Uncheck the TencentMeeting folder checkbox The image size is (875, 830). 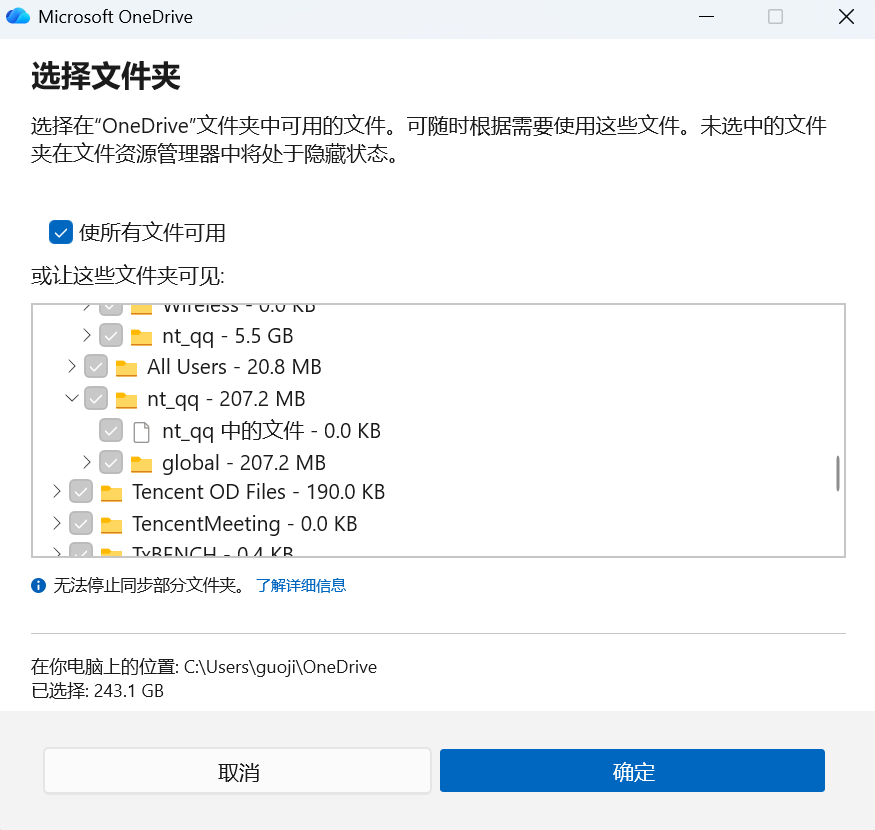[x=81, y=523]
